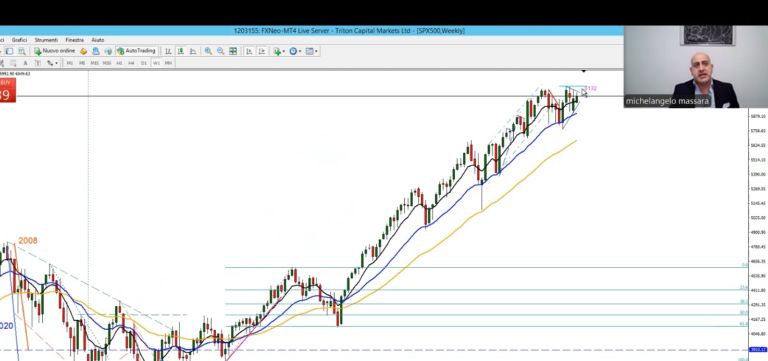Screen dimensions: 768x361
Task: Switch to bar chart display icon
Action: point(168,51)
